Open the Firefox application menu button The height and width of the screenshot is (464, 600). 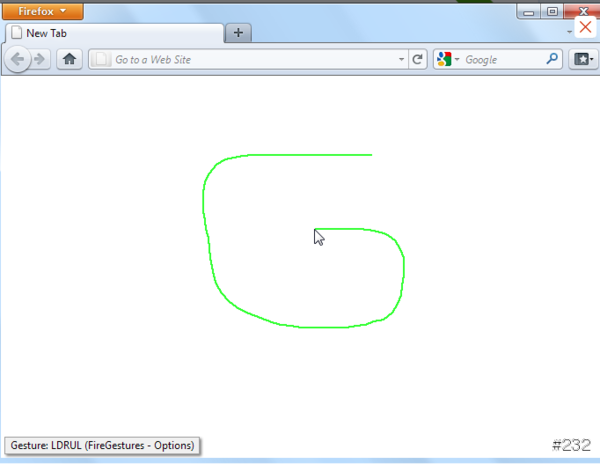(x=43, y=11)
